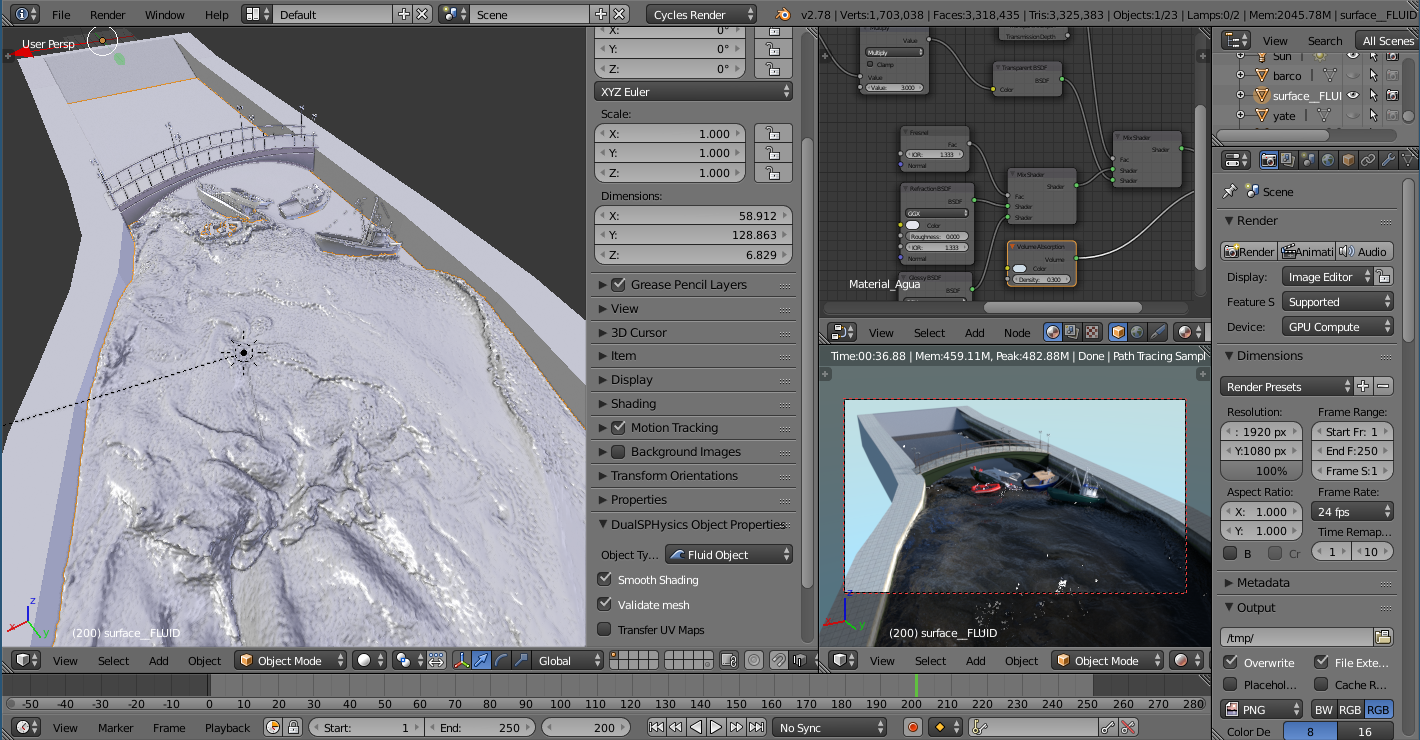
Task: Jump to the last frame in timeline
Action: coord(758,728)
